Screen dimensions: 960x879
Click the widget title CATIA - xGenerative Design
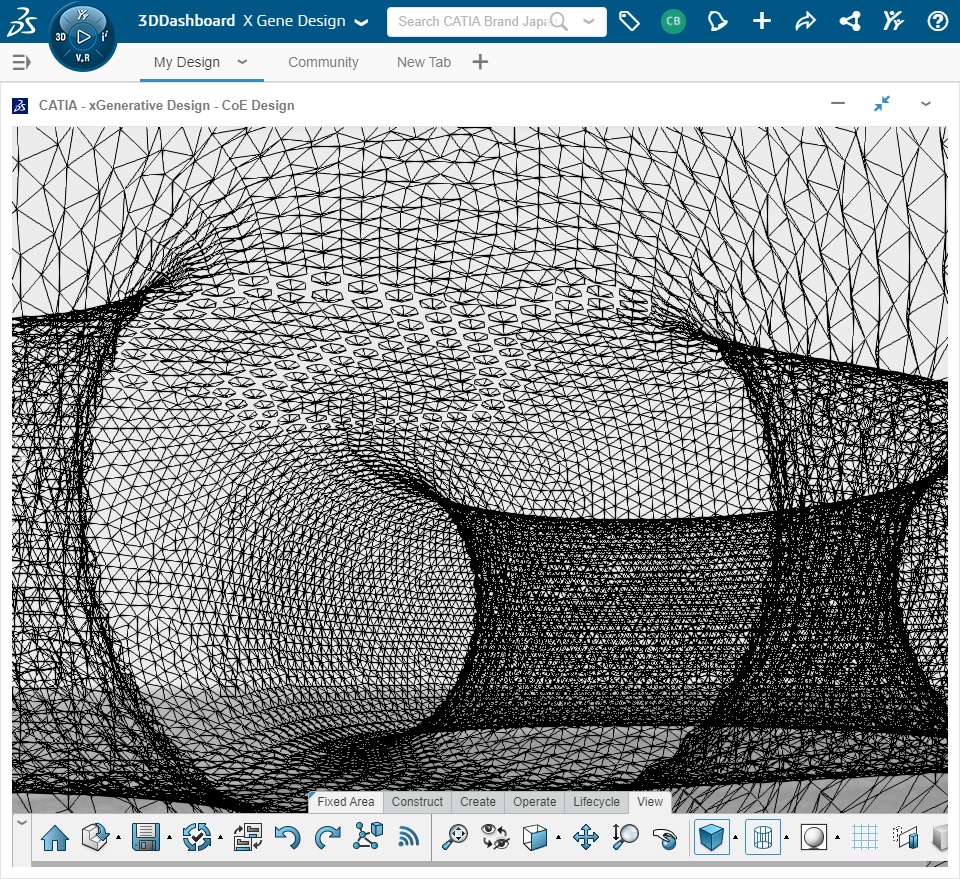(x=167, y=105)
